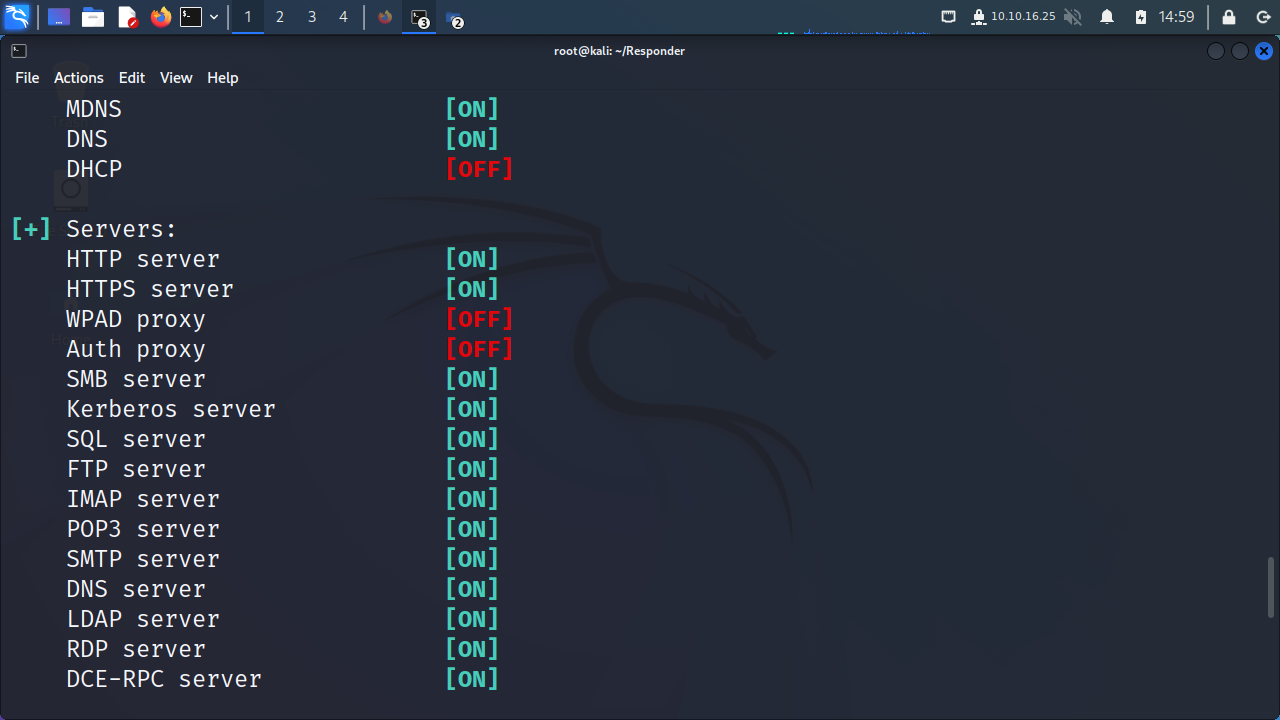Click the DHCP line text
Viewport: 1280px width, 720px height.
94,169
